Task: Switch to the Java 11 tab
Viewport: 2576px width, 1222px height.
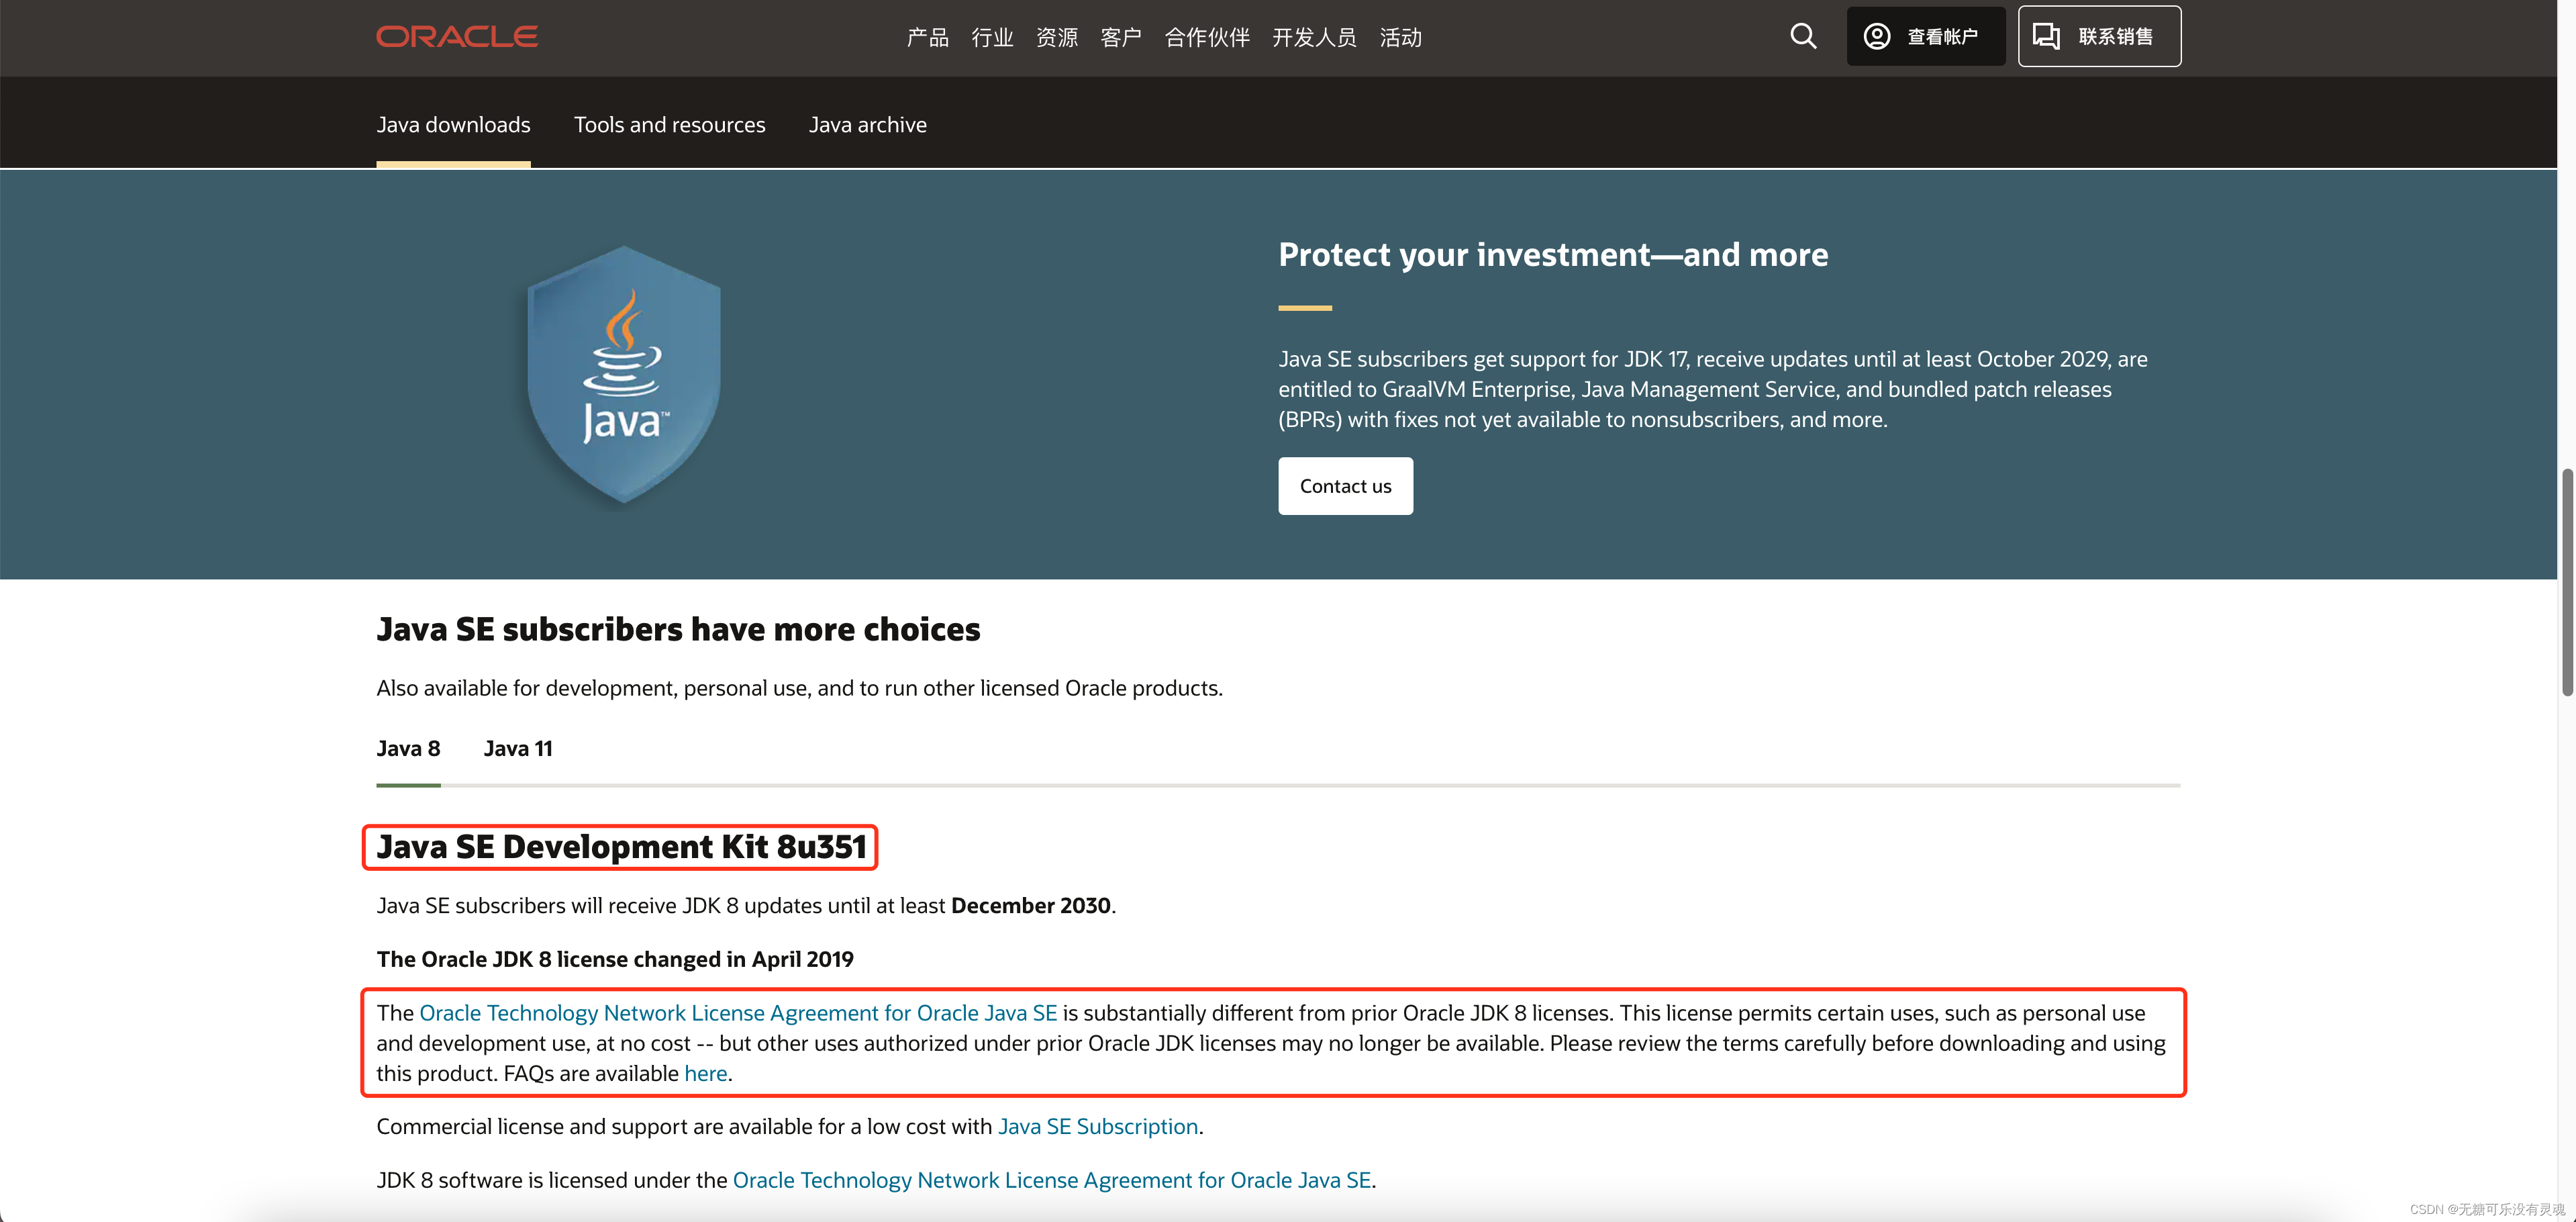Action: 518,748
